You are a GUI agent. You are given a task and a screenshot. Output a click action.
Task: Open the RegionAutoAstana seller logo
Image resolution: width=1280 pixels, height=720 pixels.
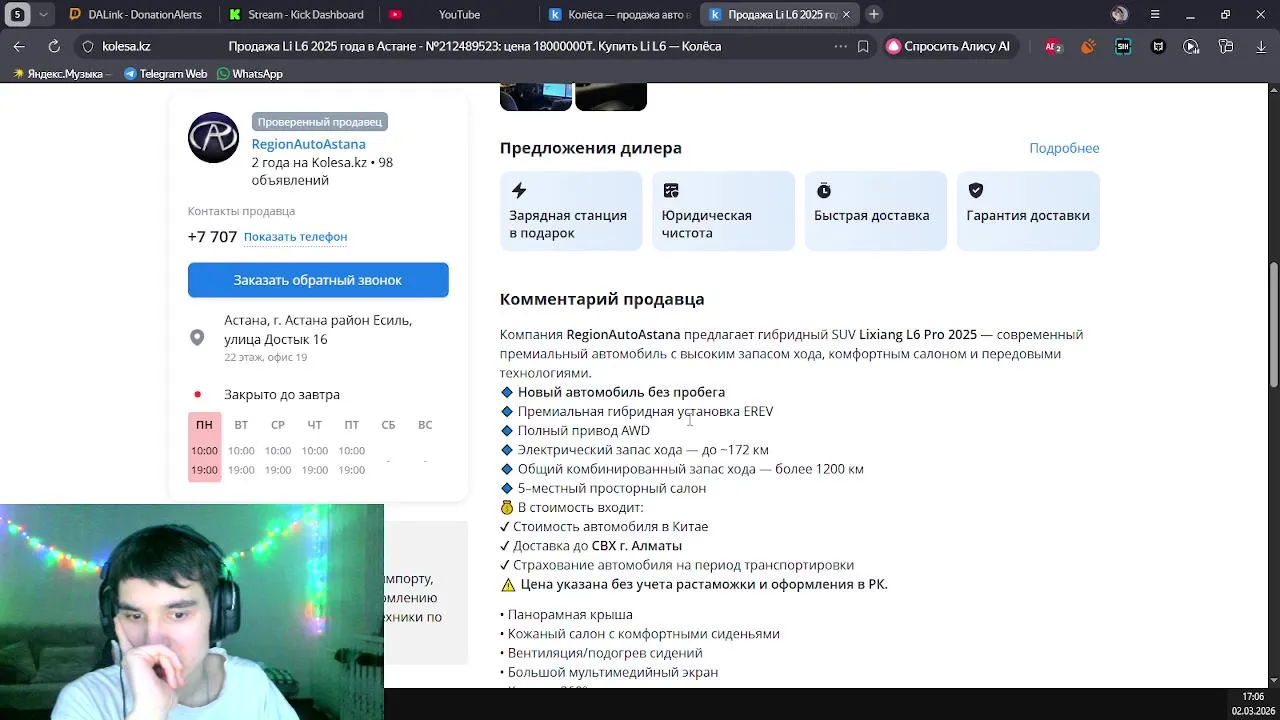point(213,137)
